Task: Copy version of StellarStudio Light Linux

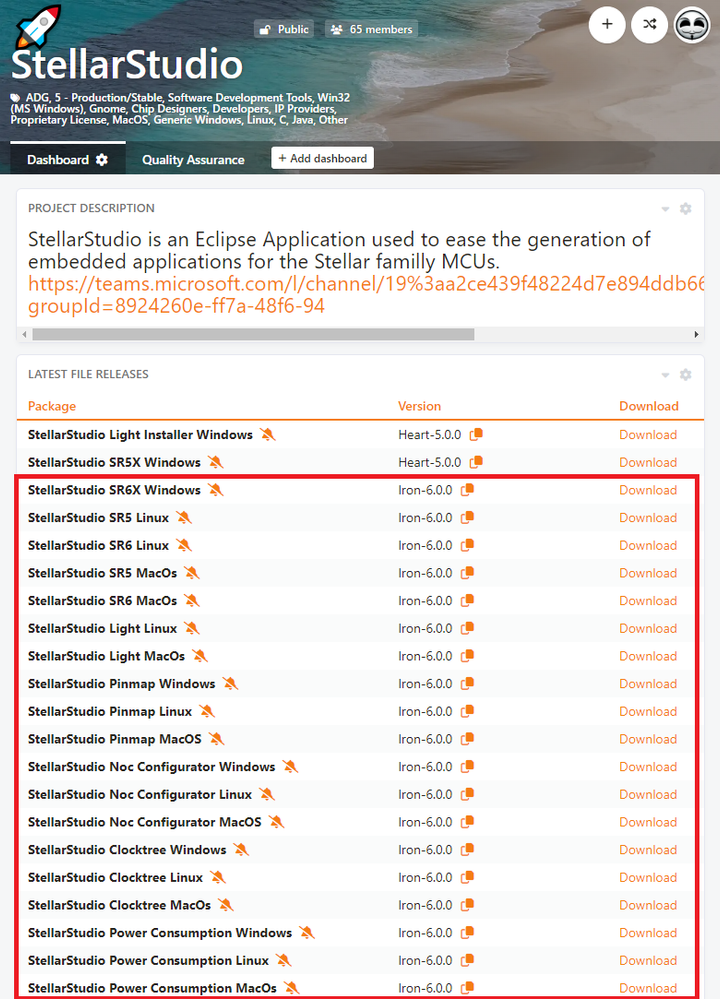Action: click(467, 628)
